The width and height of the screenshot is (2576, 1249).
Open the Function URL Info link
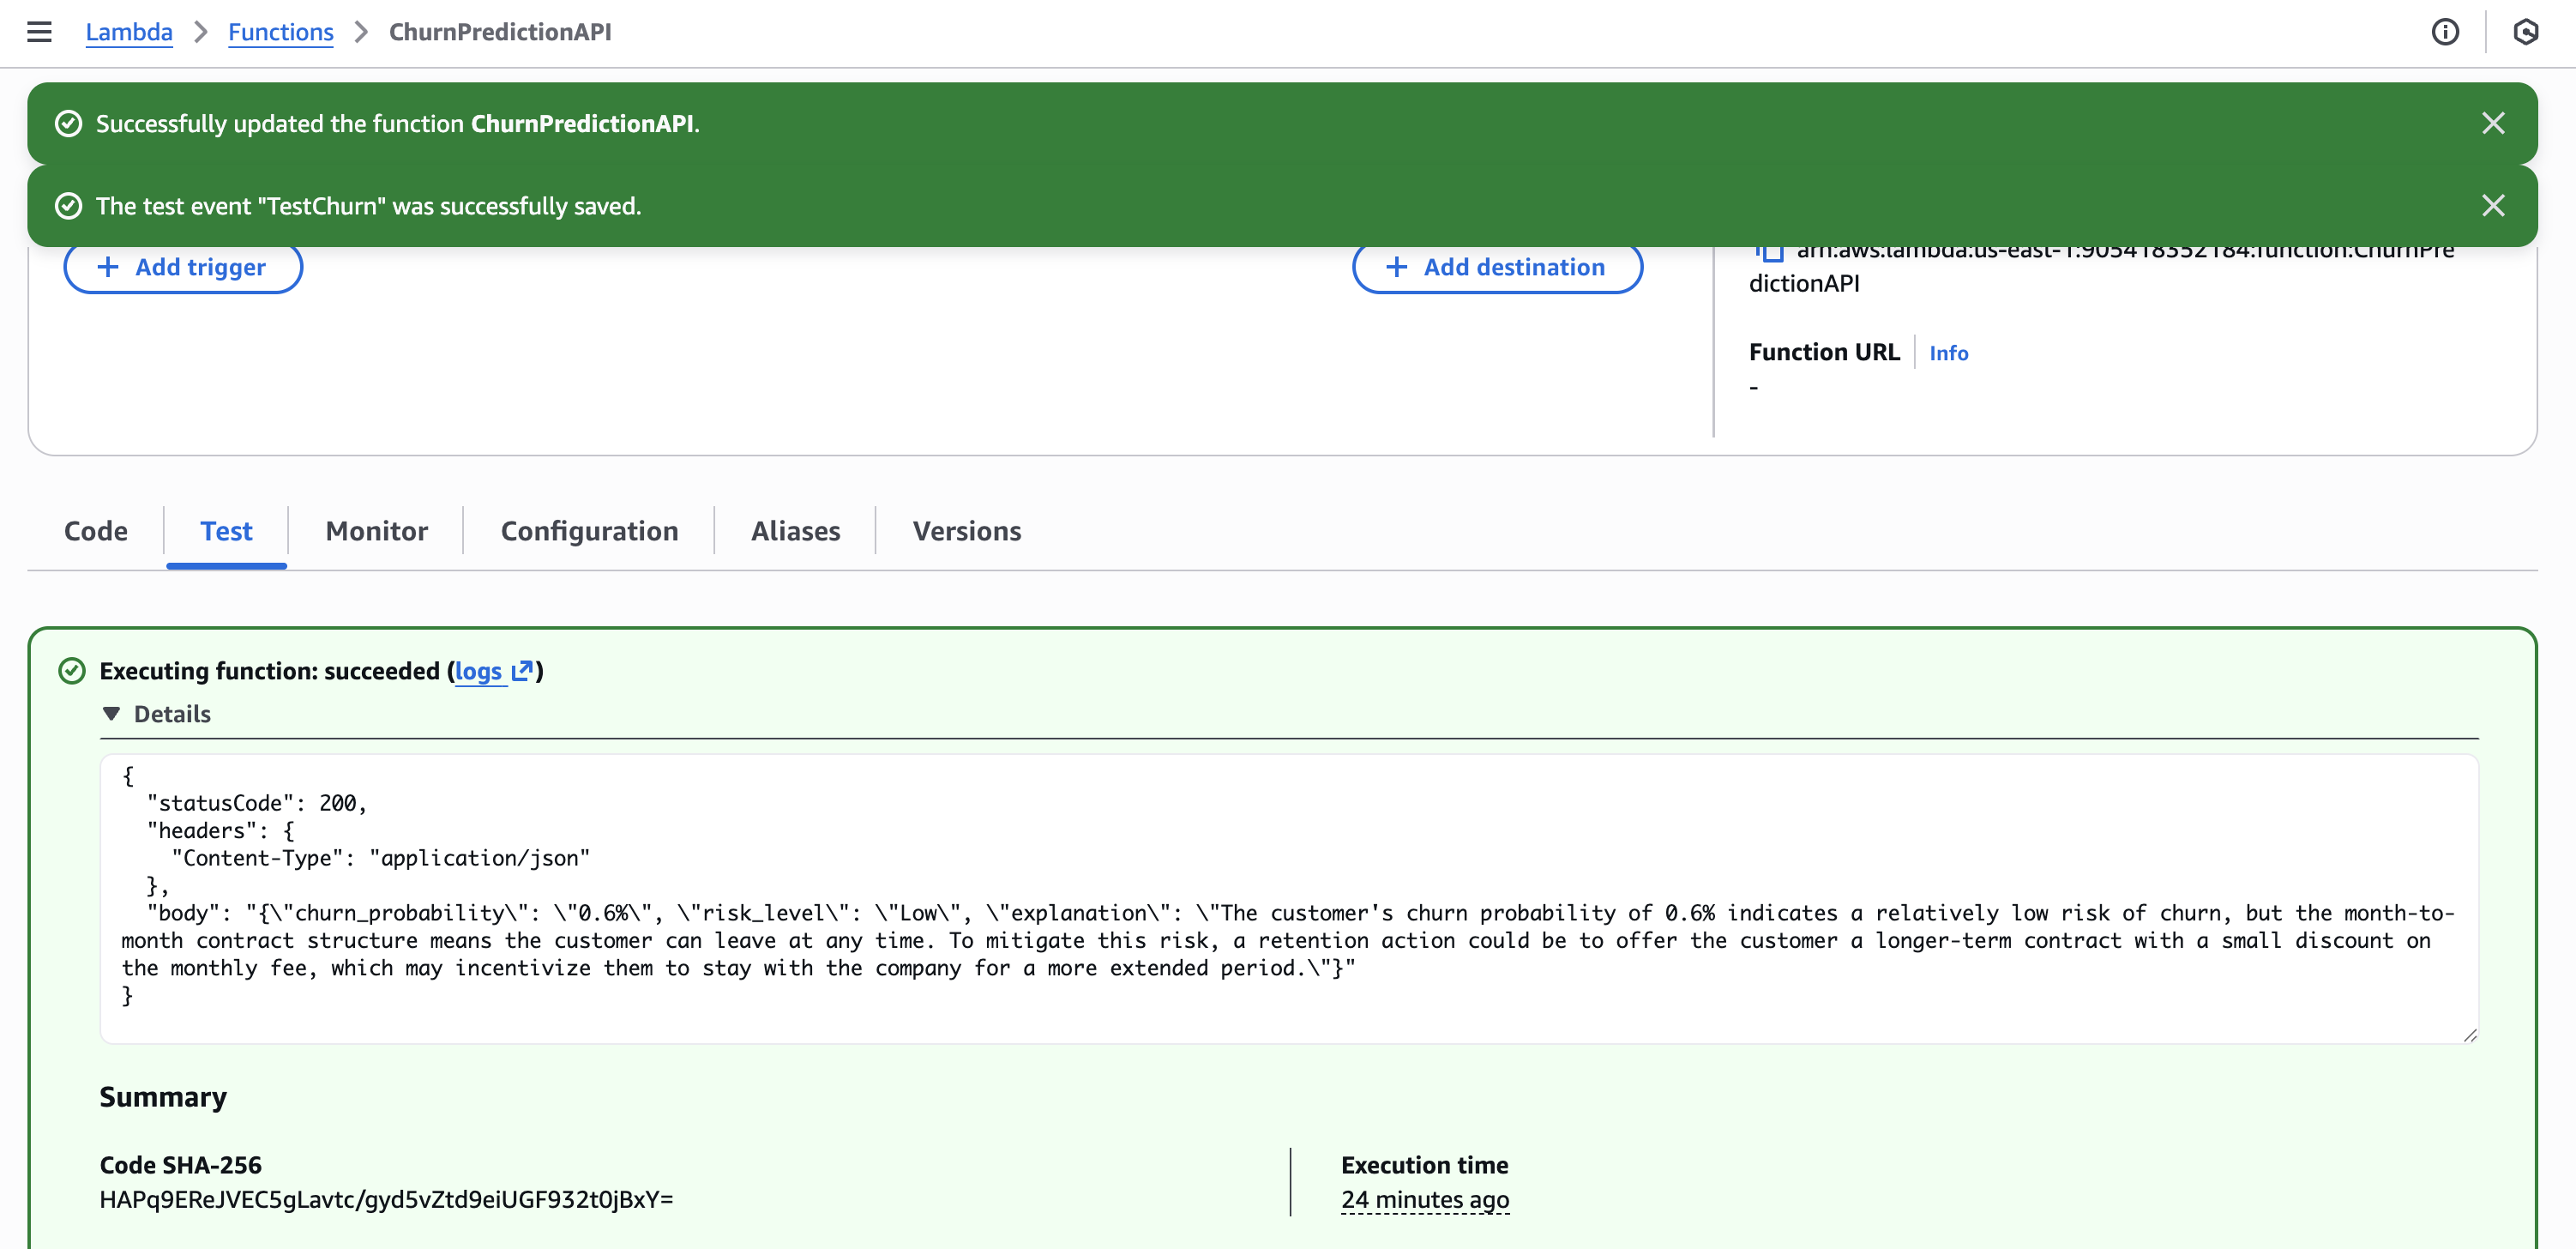pyautogui.click(x=1948, y=353)
